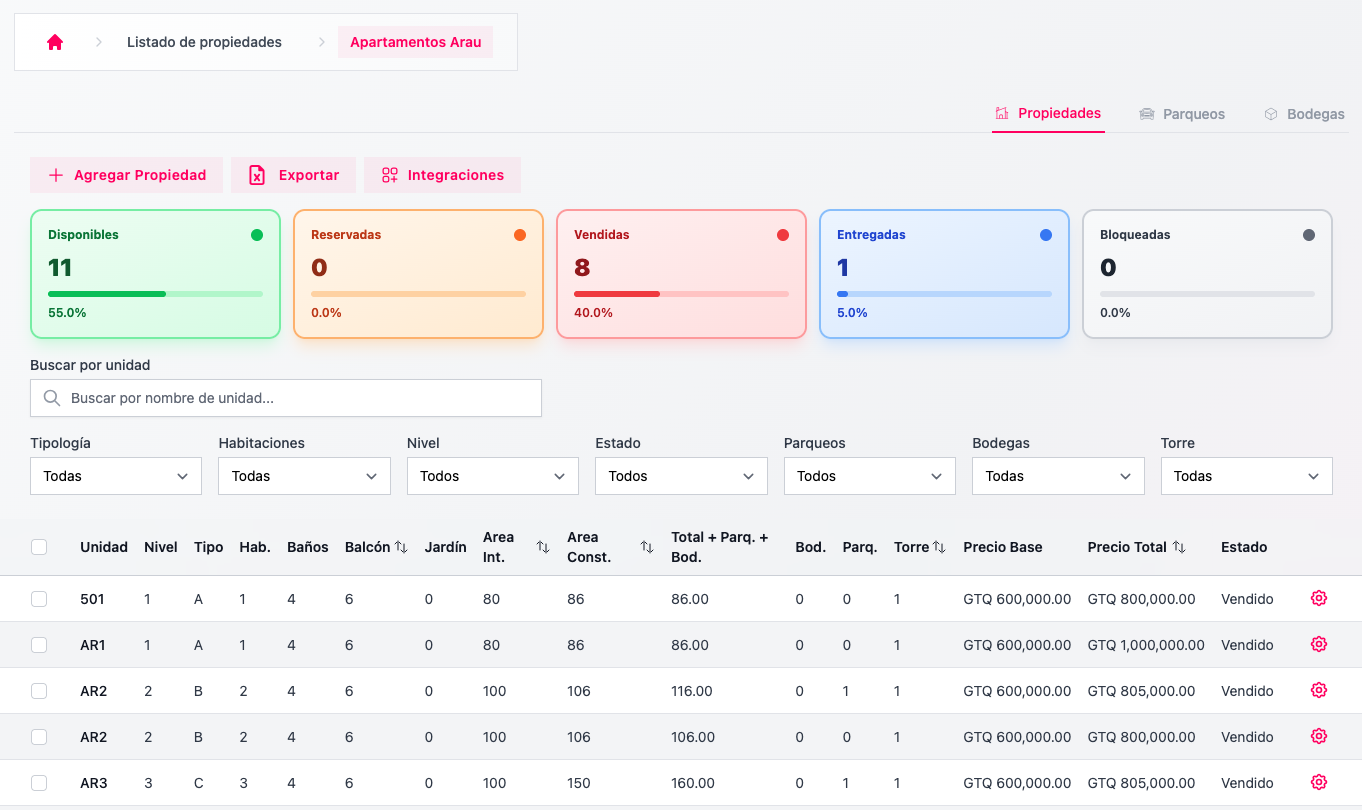
Task: Switch to the Bodegas tab
Action: click(x=1304, y=114)
